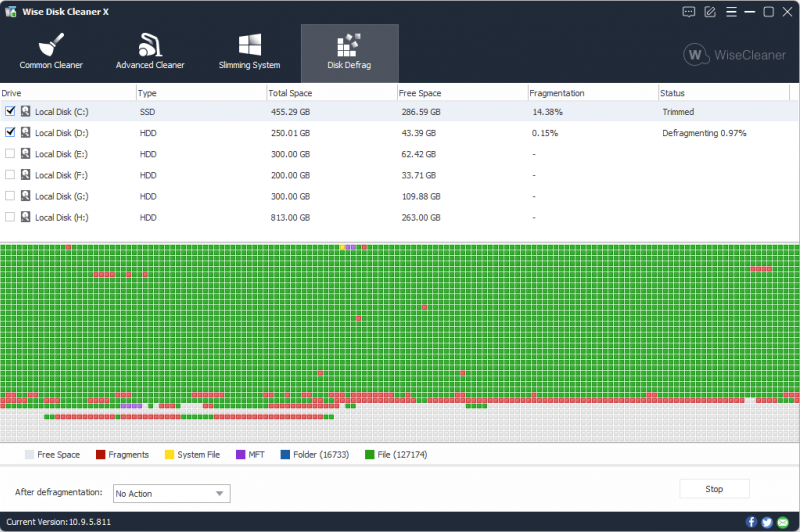This screenshot has height=532, width=800.
Task: Sort by the Free Space column header
Action: [x=462, y=93]
